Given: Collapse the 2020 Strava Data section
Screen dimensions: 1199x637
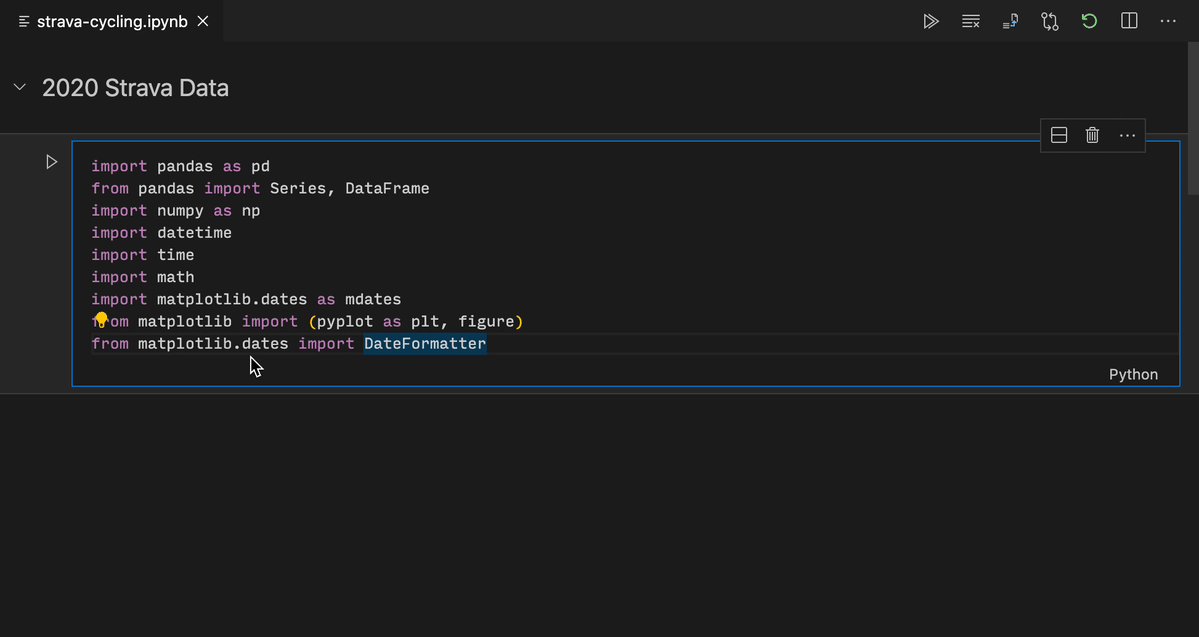Looking at the screenshot, I should (x=19, y=86).
